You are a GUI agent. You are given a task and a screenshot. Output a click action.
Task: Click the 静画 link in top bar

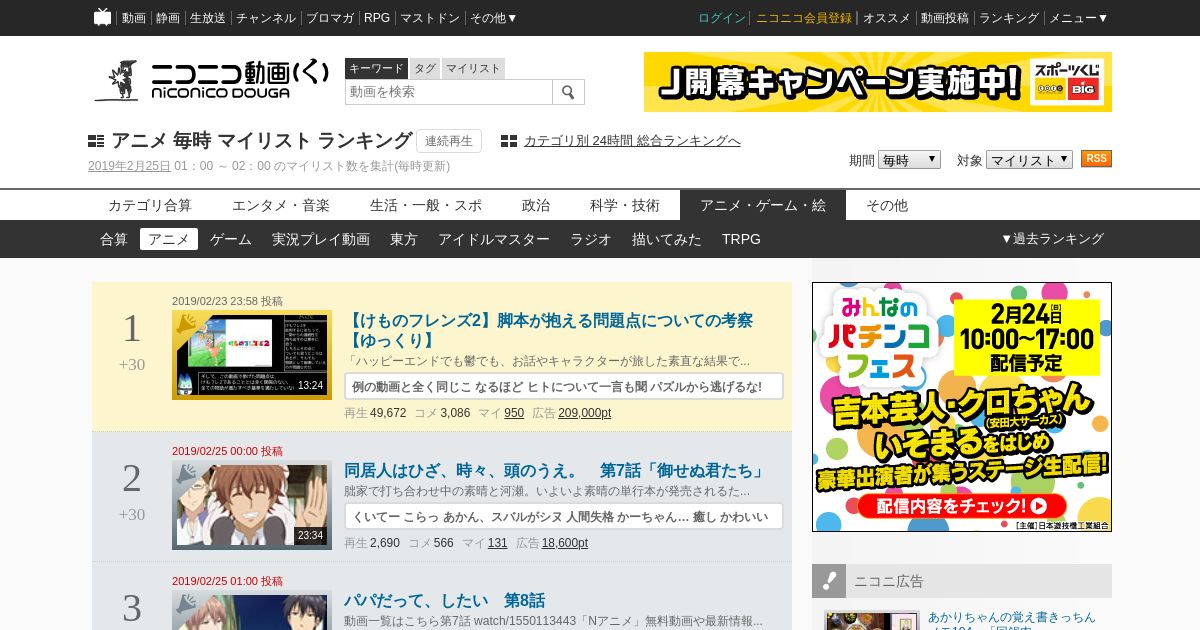click(168, 18)
